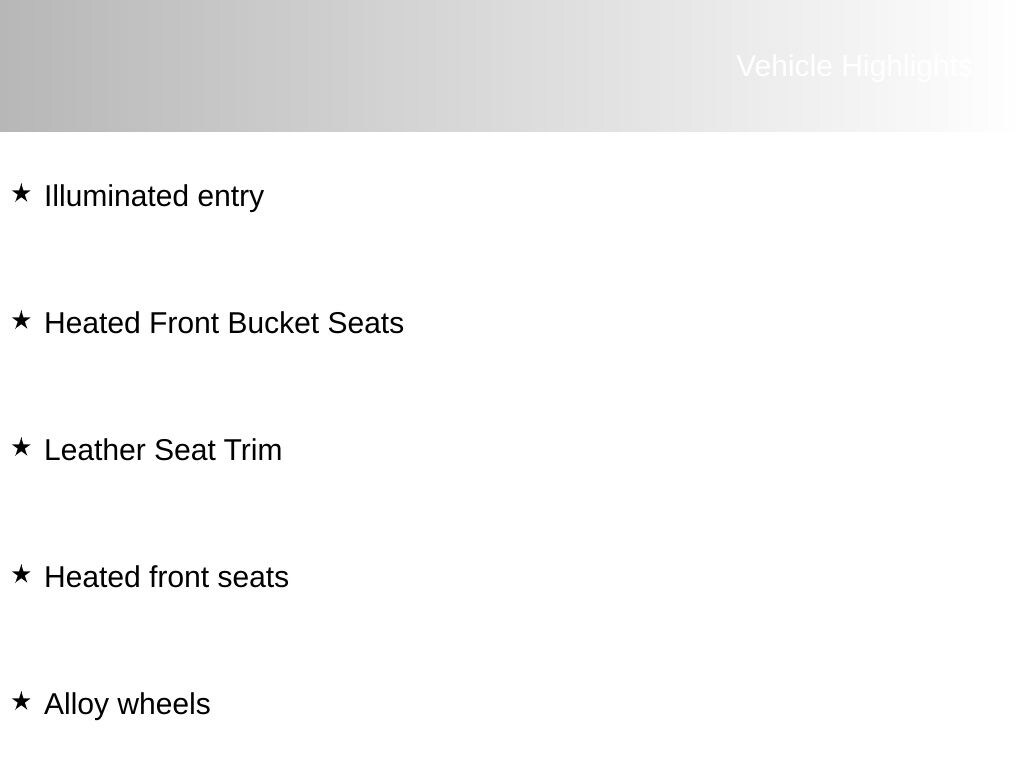Click the Leather Seat Trim text
Viewport: 1024px width, 768px height.
(163, 451)
